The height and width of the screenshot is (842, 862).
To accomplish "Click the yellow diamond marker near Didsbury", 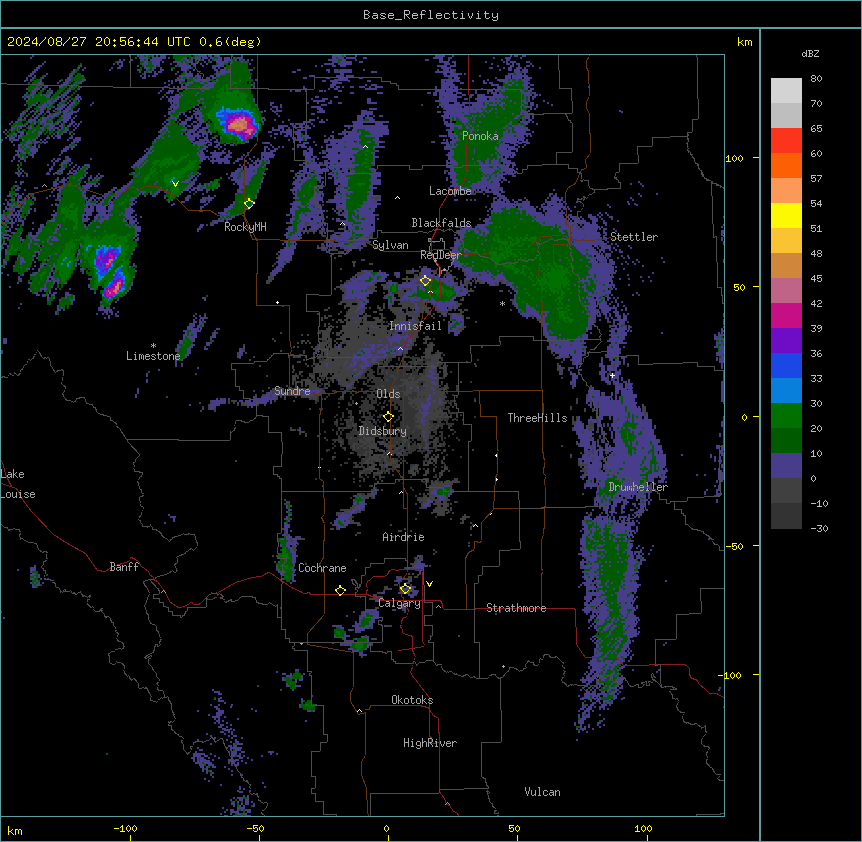I will [388, 417].
